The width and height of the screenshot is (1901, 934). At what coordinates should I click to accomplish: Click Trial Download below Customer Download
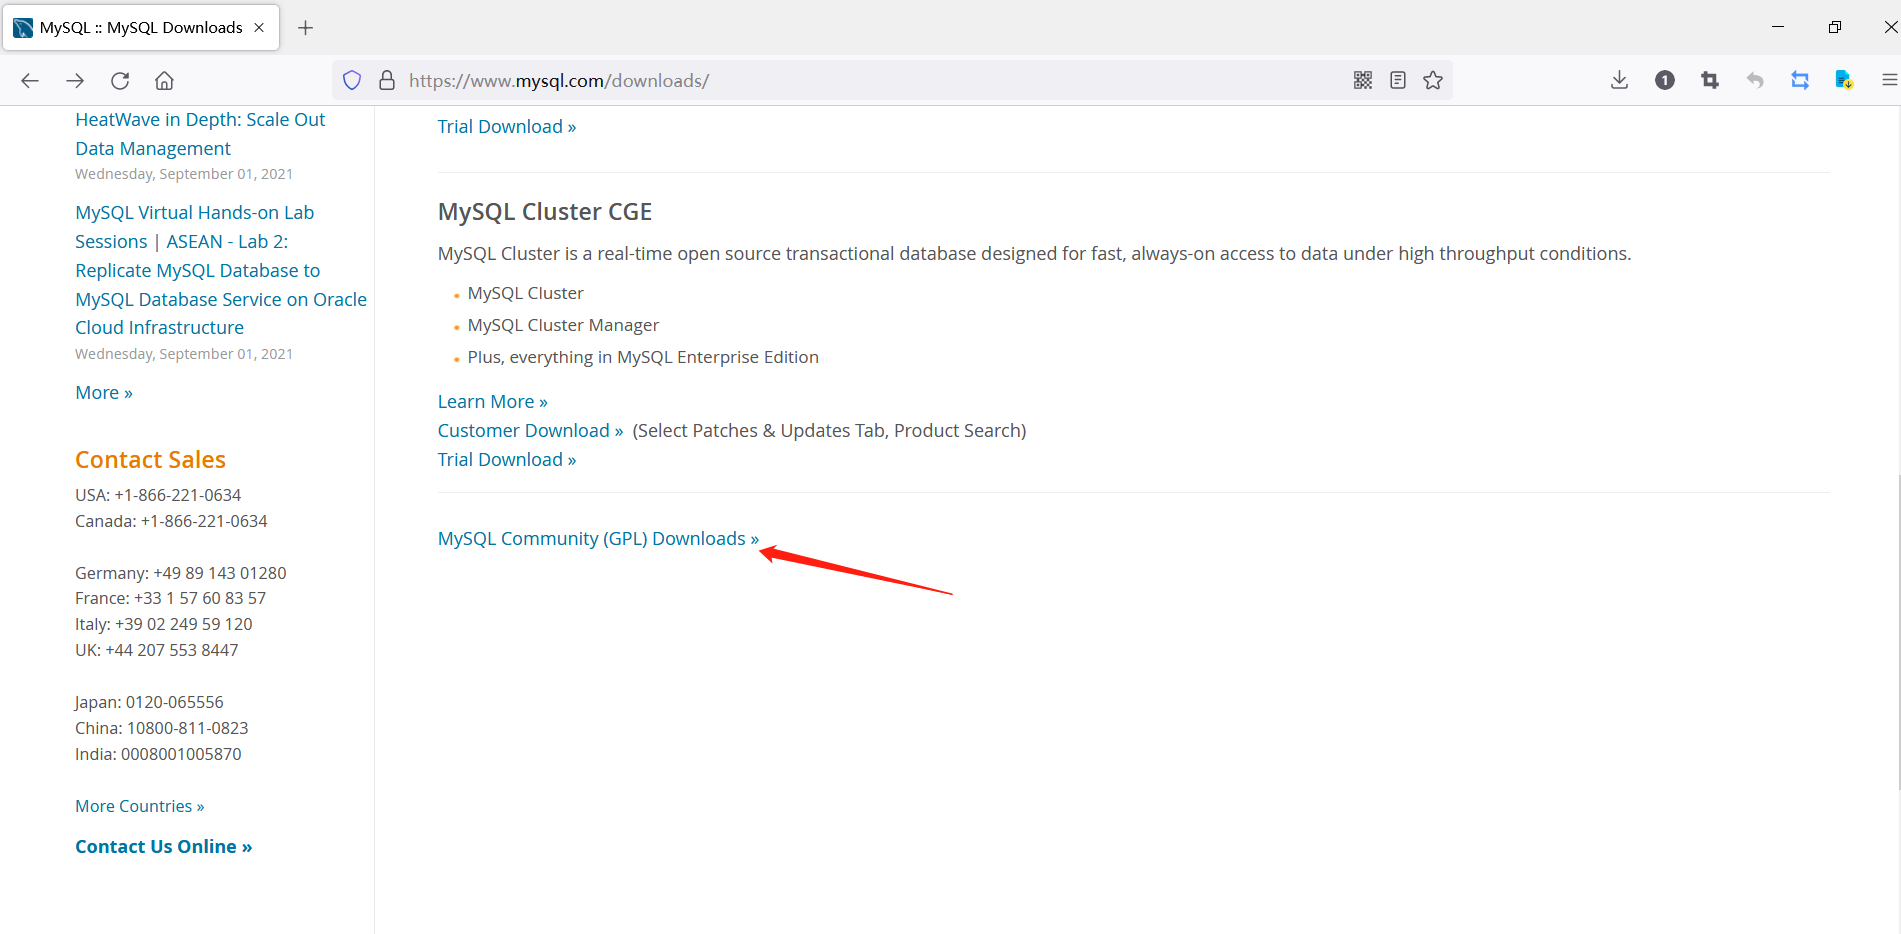507,460
